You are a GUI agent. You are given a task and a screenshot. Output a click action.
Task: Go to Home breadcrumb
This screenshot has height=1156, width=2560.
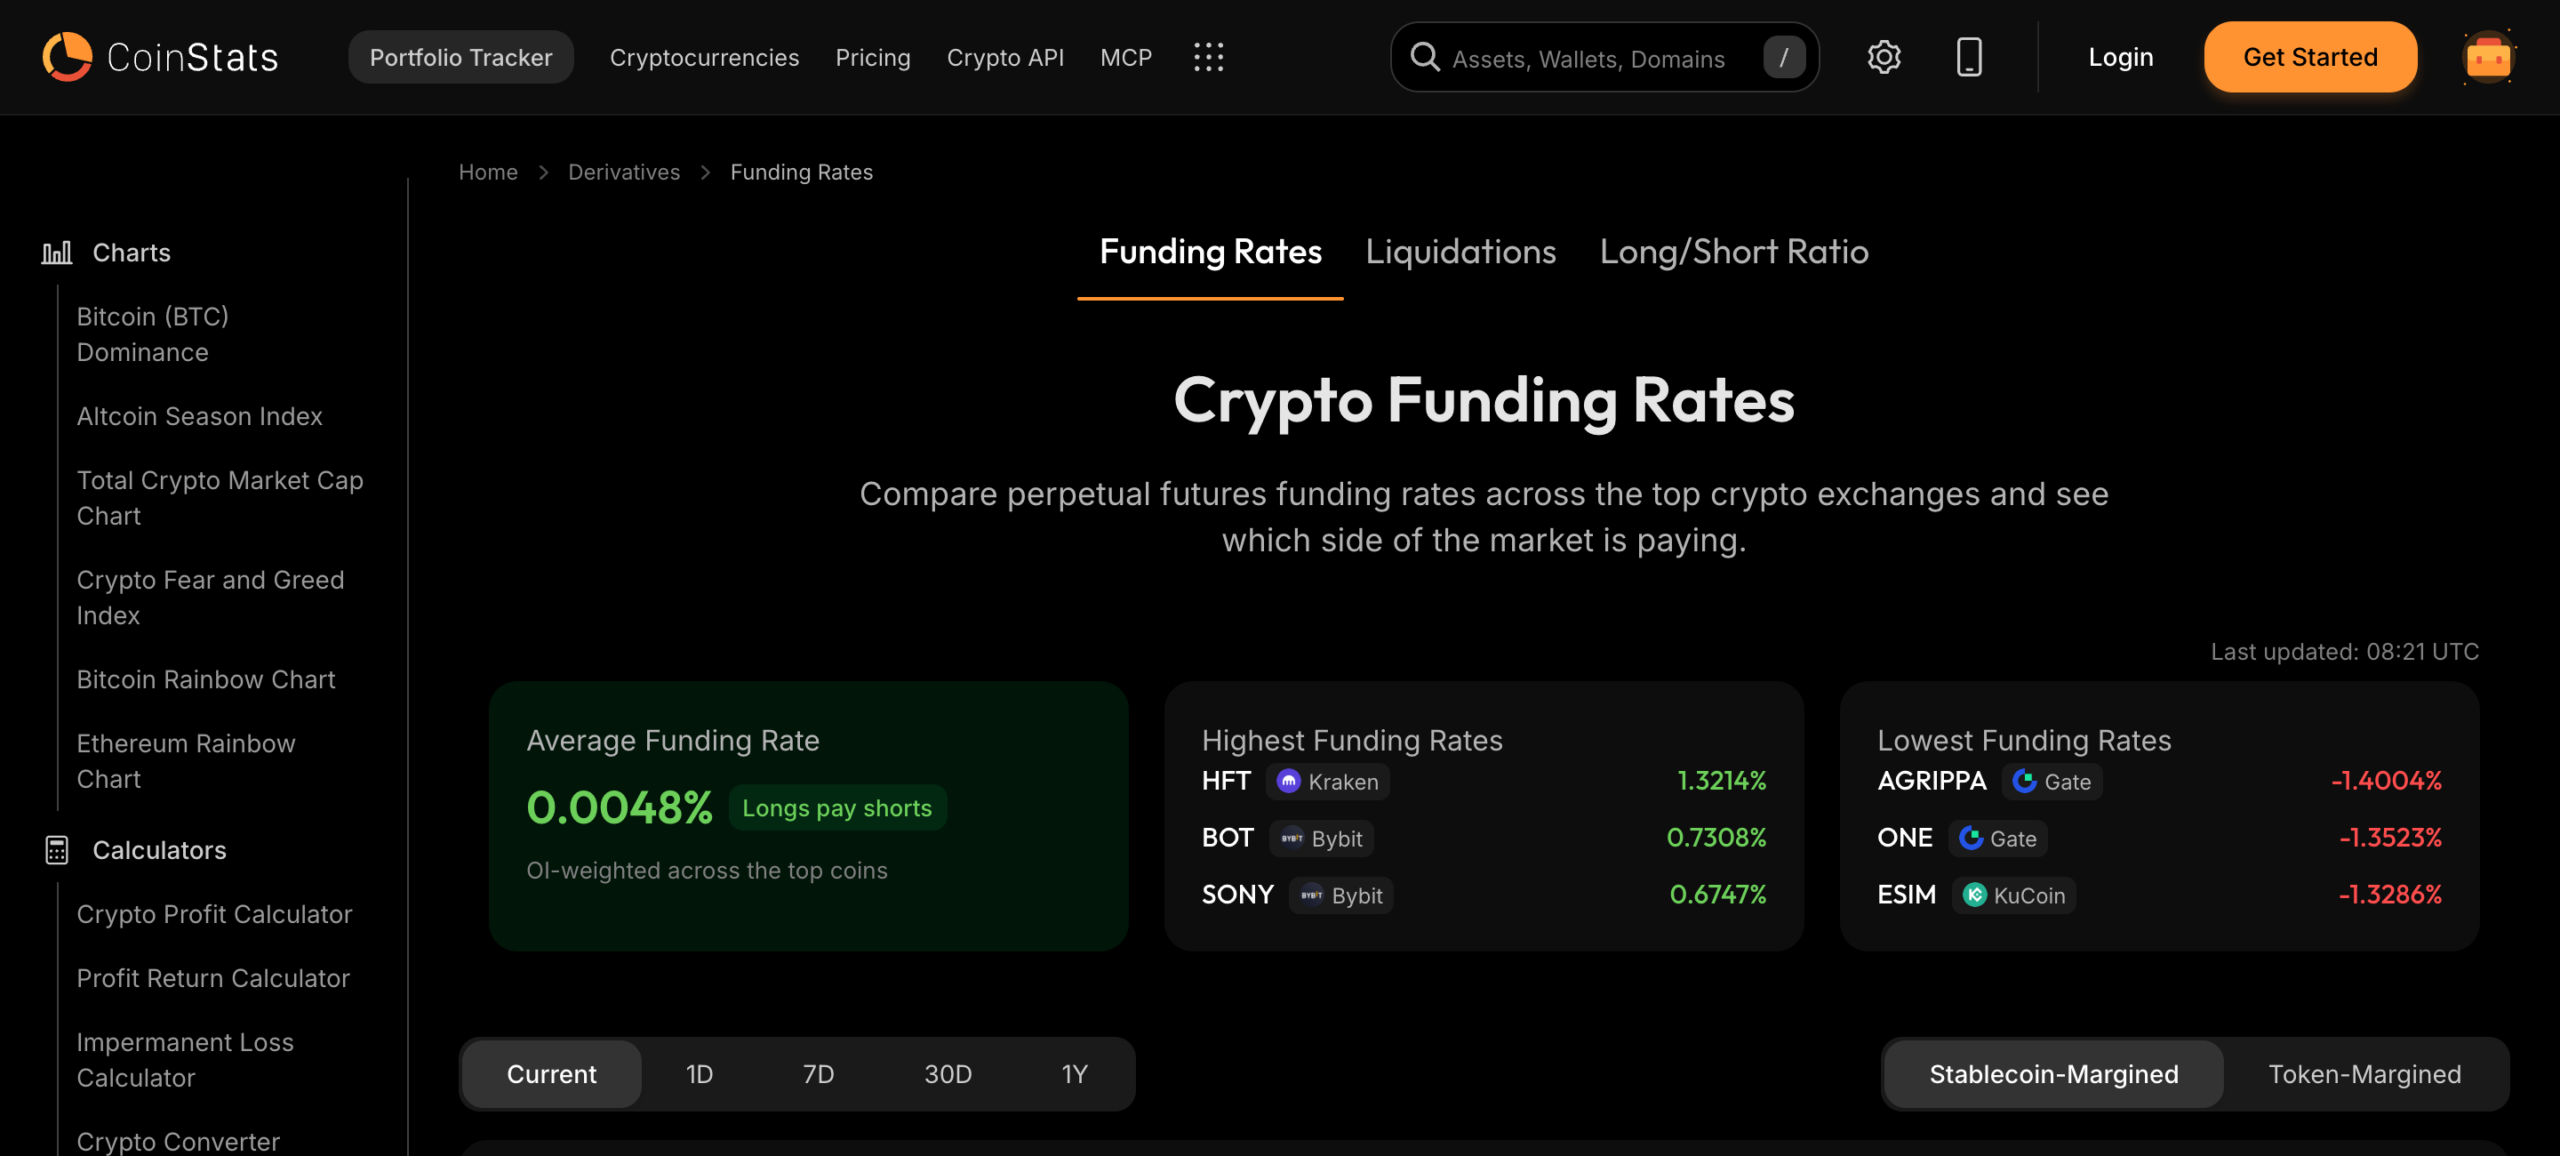pos(488,172)
